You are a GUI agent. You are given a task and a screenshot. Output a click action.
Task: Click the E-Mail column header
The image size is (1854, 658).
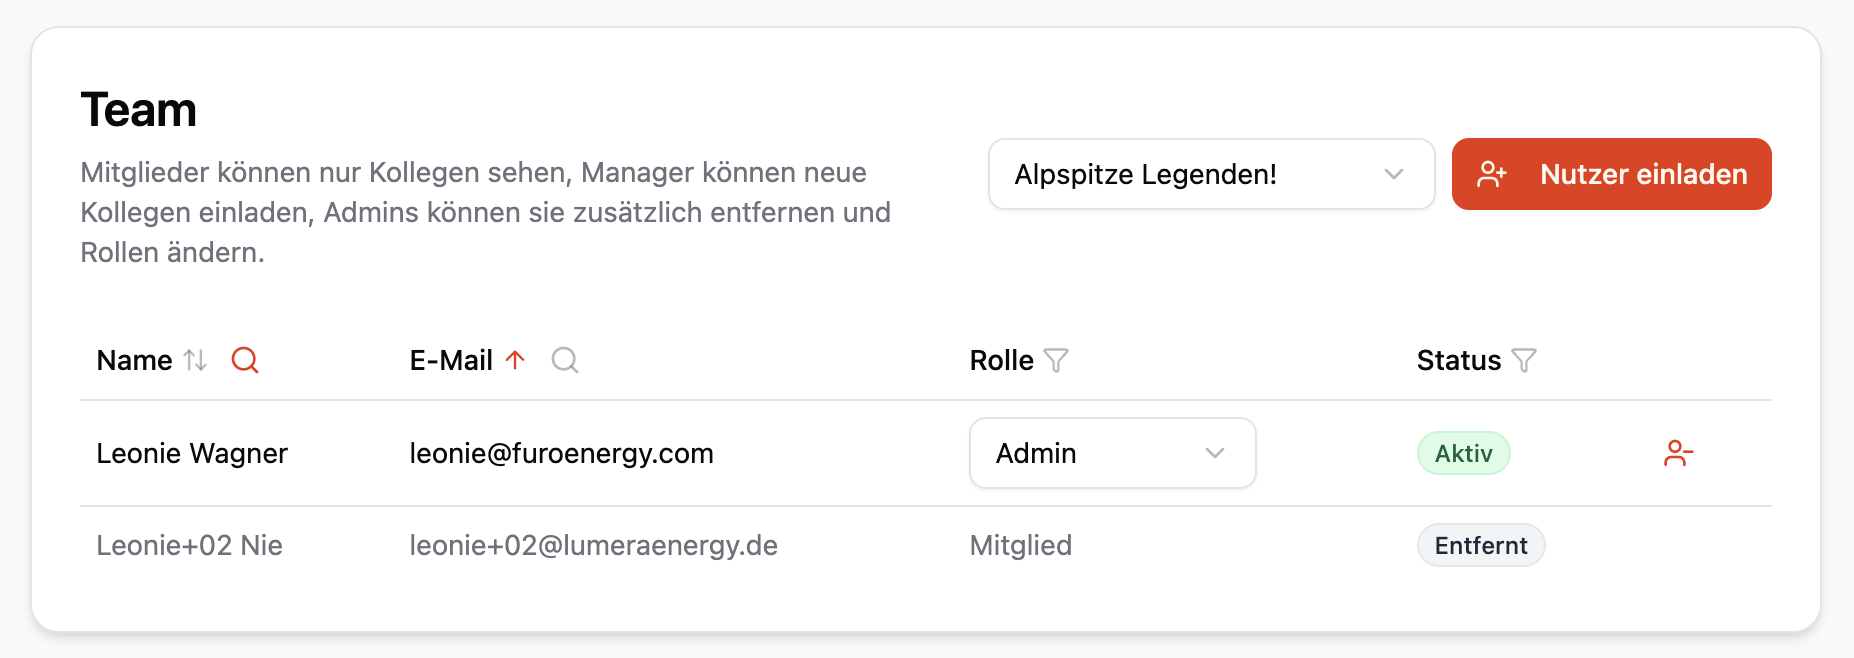[451, 360]
